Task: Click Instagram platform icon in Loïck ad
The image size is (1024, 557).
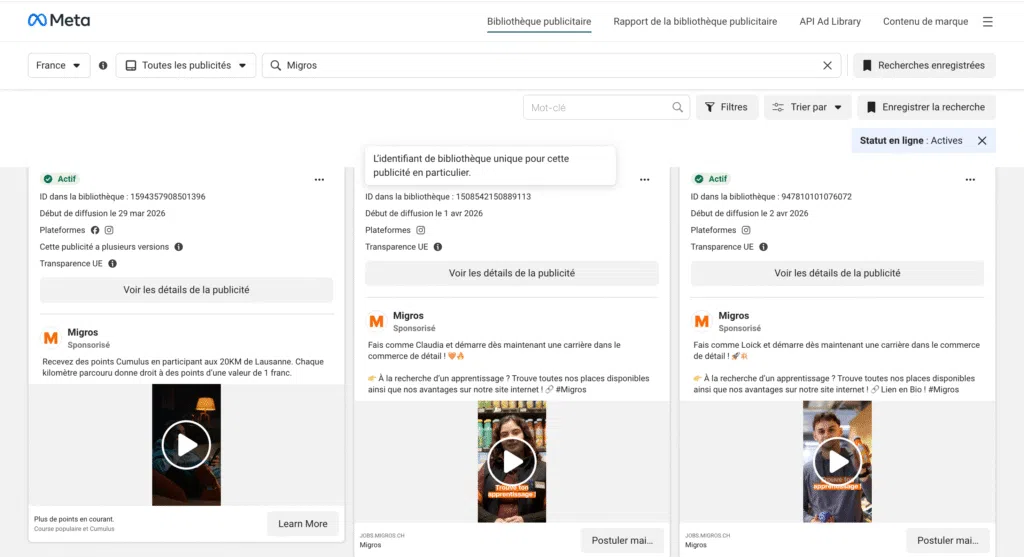Action: pos(746,230)
